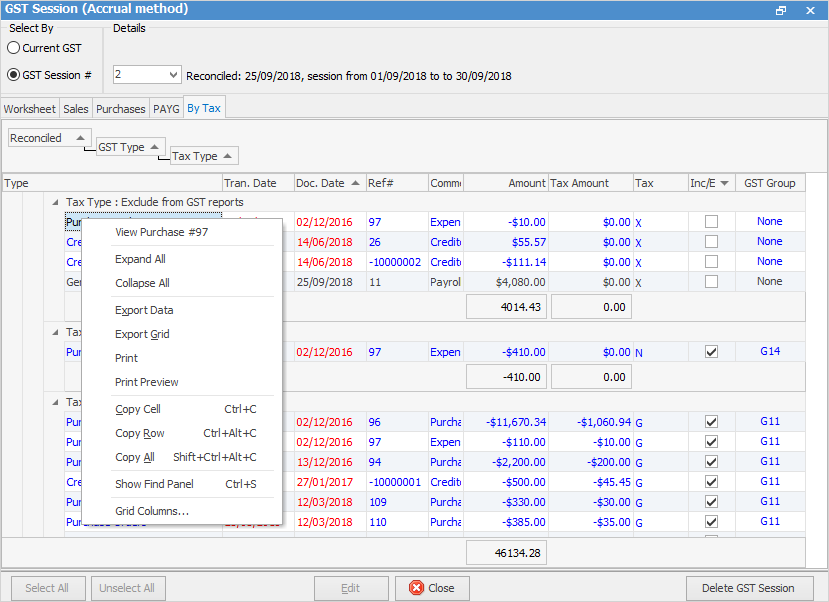Click the Delete GST Session button
The height and width of the screenshot is (602, 829).
(x=748, y=588)
